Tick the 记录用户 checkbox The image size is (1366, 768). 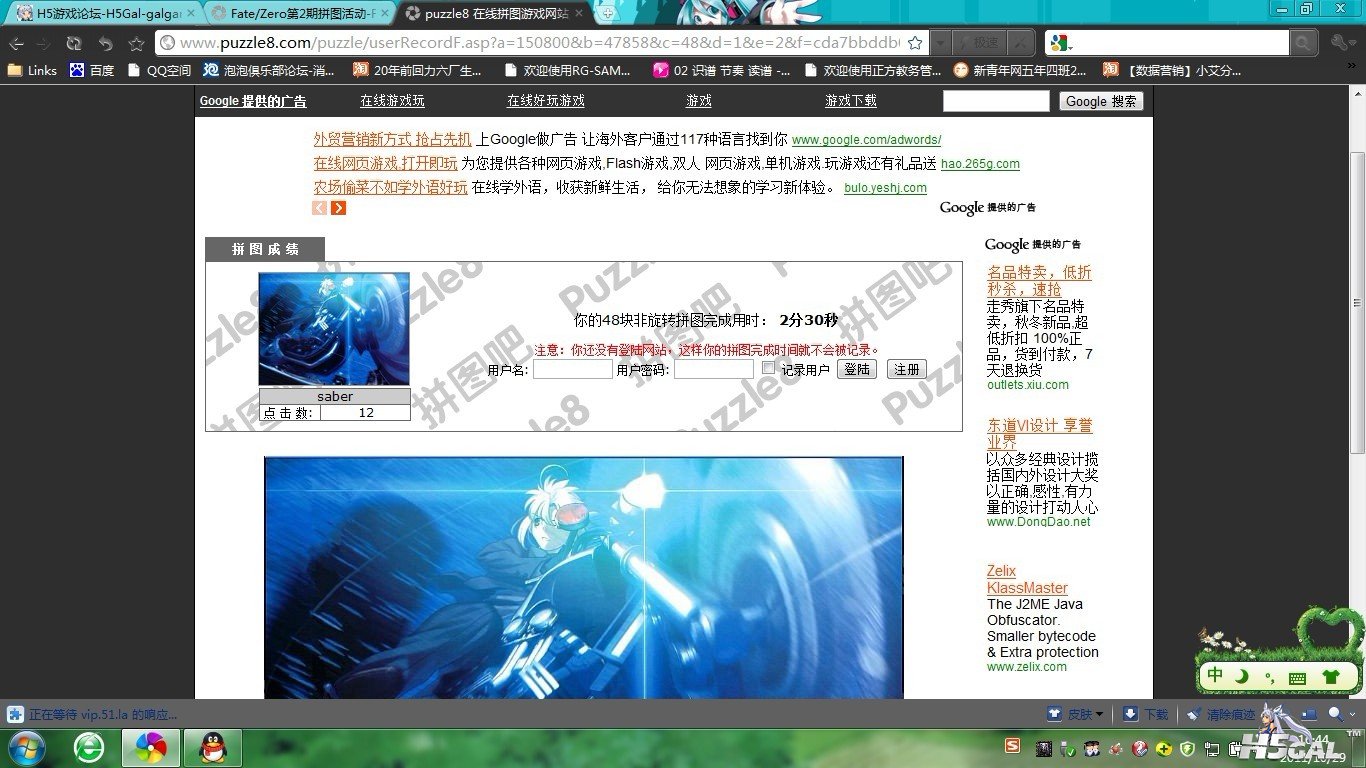pos(768,368)
